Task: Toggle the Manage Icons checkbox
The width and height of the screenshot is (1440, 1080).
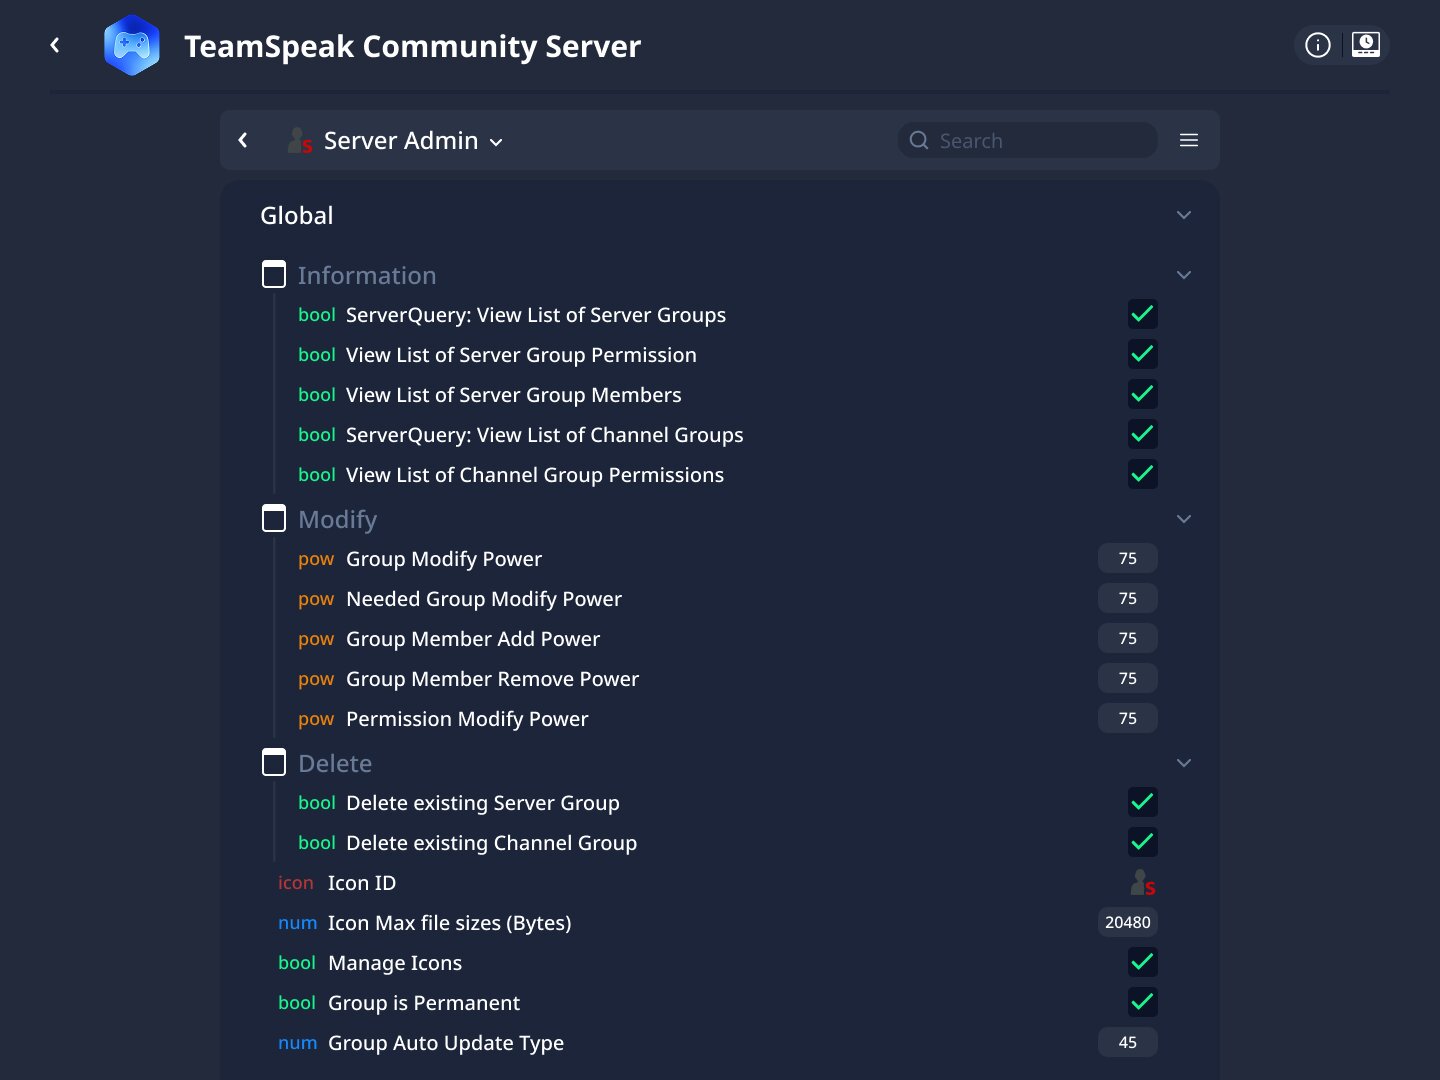Action: click(x=1143, y=962)
